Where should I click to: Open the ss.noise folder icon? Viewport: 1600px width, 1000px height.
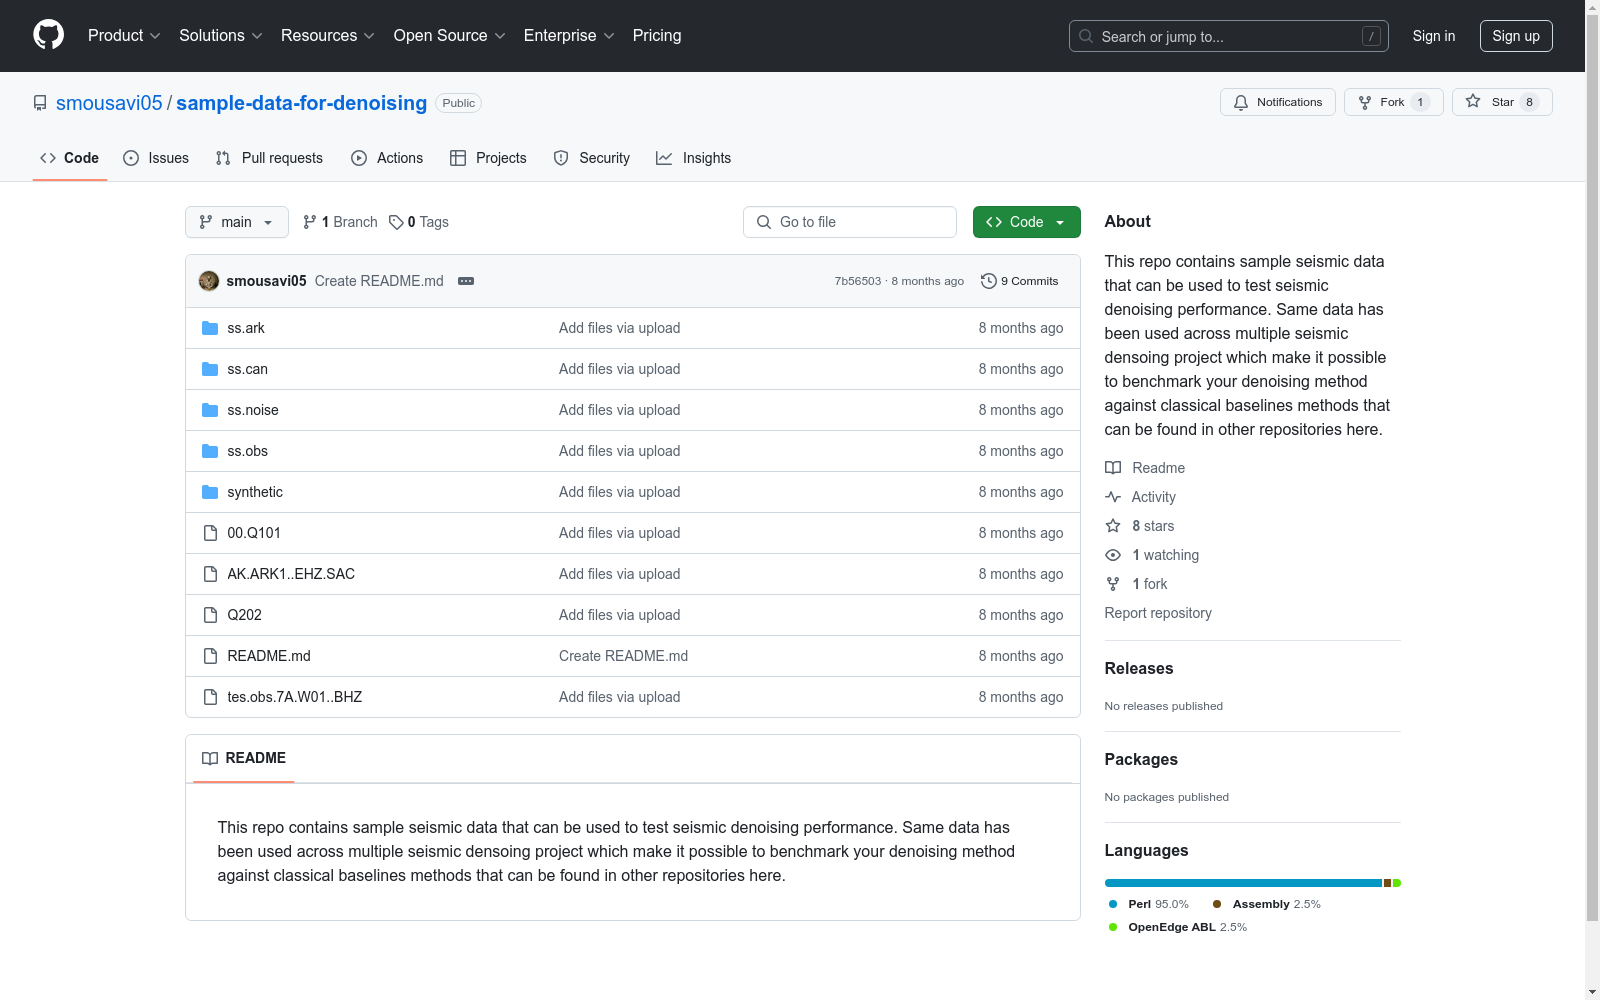point(210,410)
